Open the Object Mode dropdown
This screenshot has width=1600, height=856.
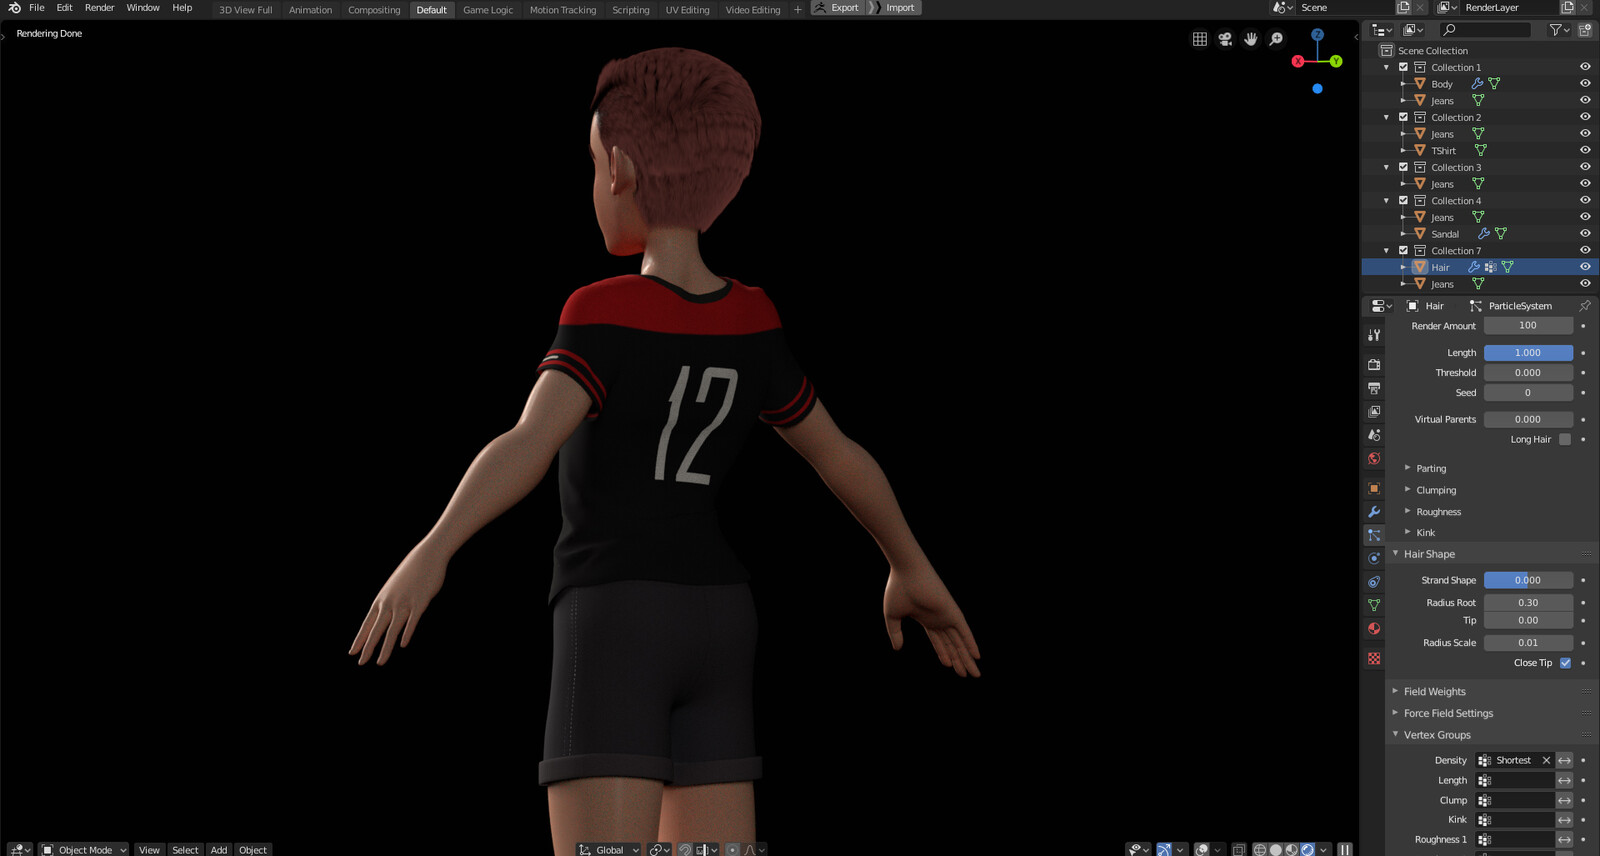click(x=84, y=849)
